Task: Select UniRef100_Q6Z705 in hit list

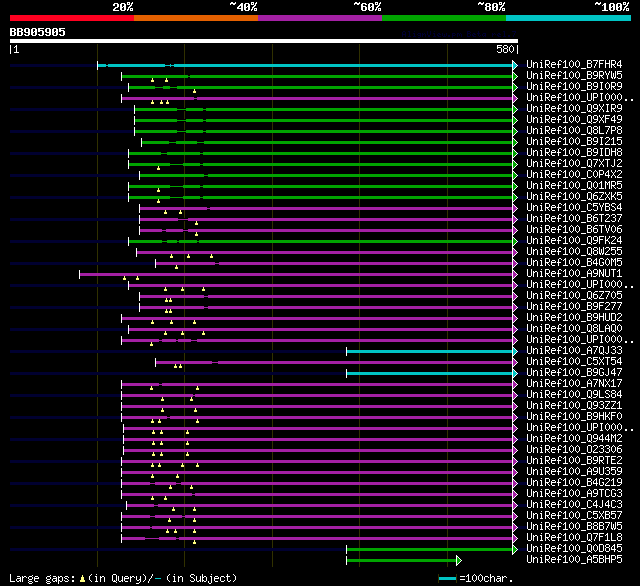Action: click(x=574, y=296)
